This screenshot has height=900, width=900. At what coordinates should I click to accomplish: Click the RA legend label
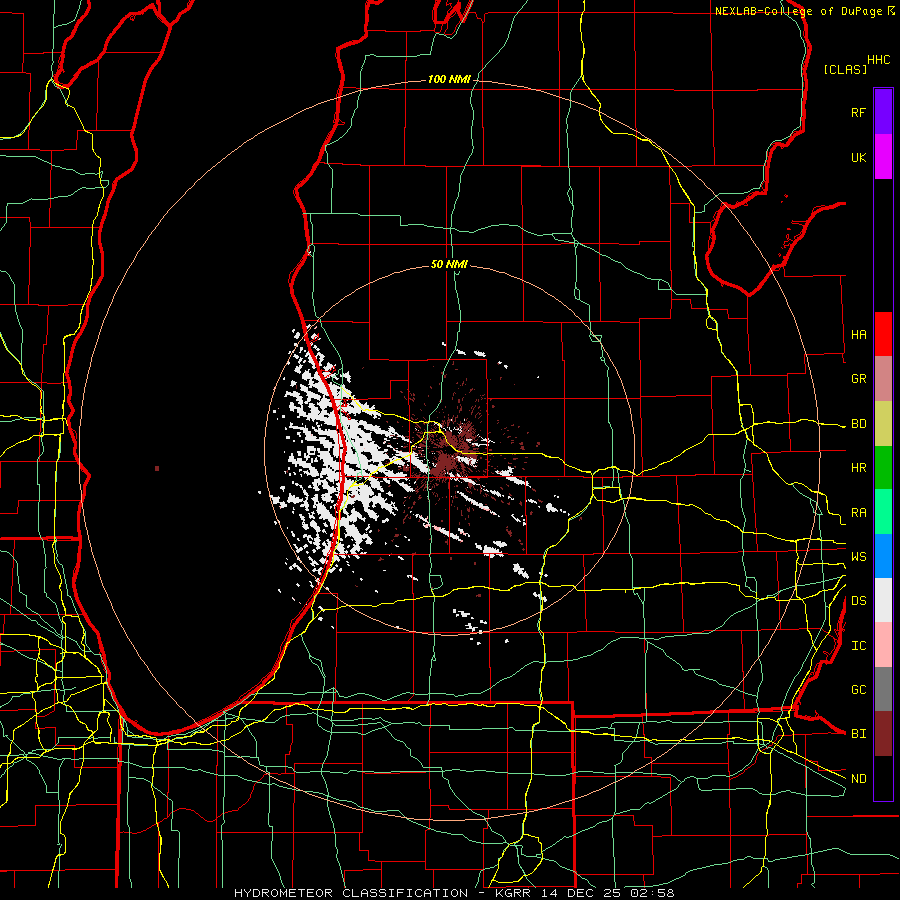coord(858,513)
